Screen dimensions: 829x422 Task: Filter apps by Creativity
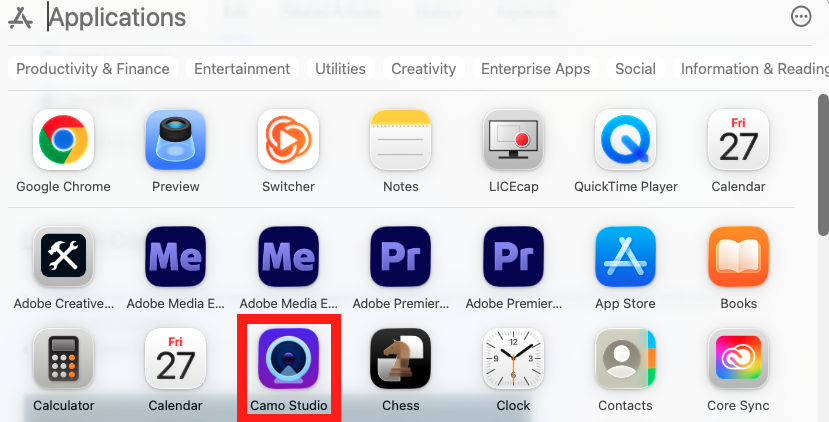(x=423, y=69)
